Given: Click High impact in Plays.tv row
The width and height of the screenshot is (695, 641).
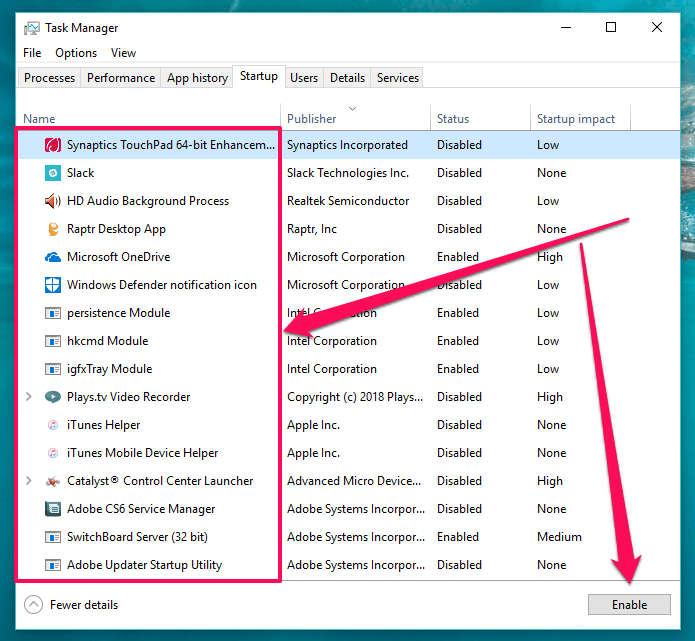Looking at the screenshot, I should 550,397.
